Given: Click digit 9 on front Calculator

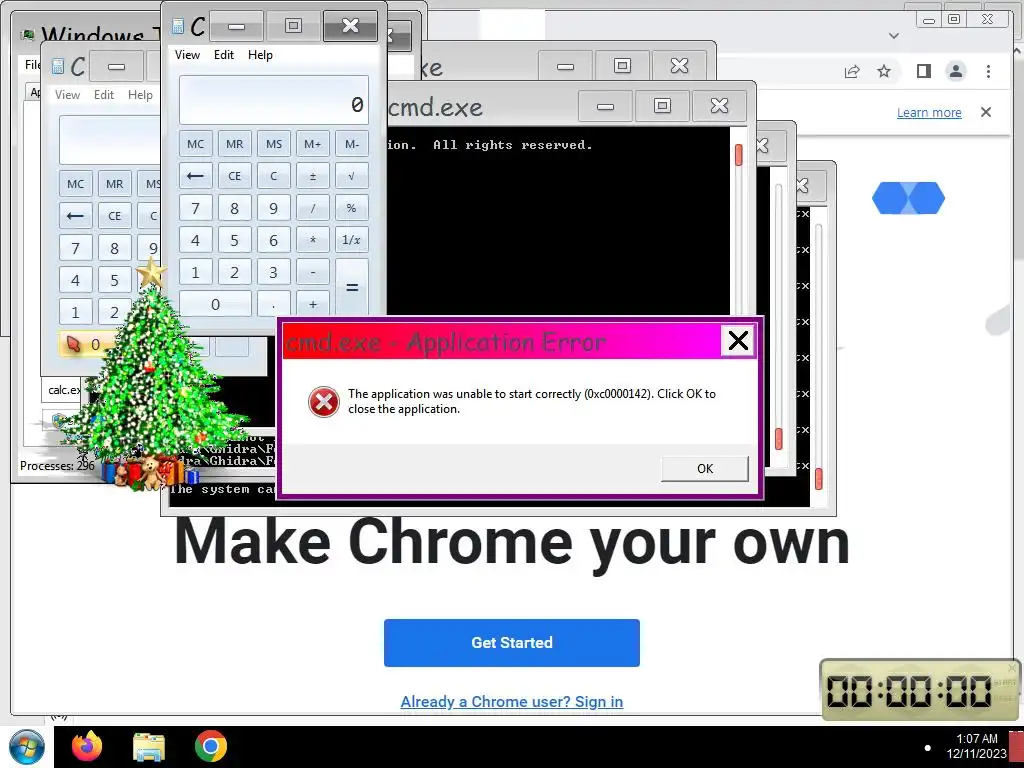Looking at the screenshot, I should pos(274,208).
